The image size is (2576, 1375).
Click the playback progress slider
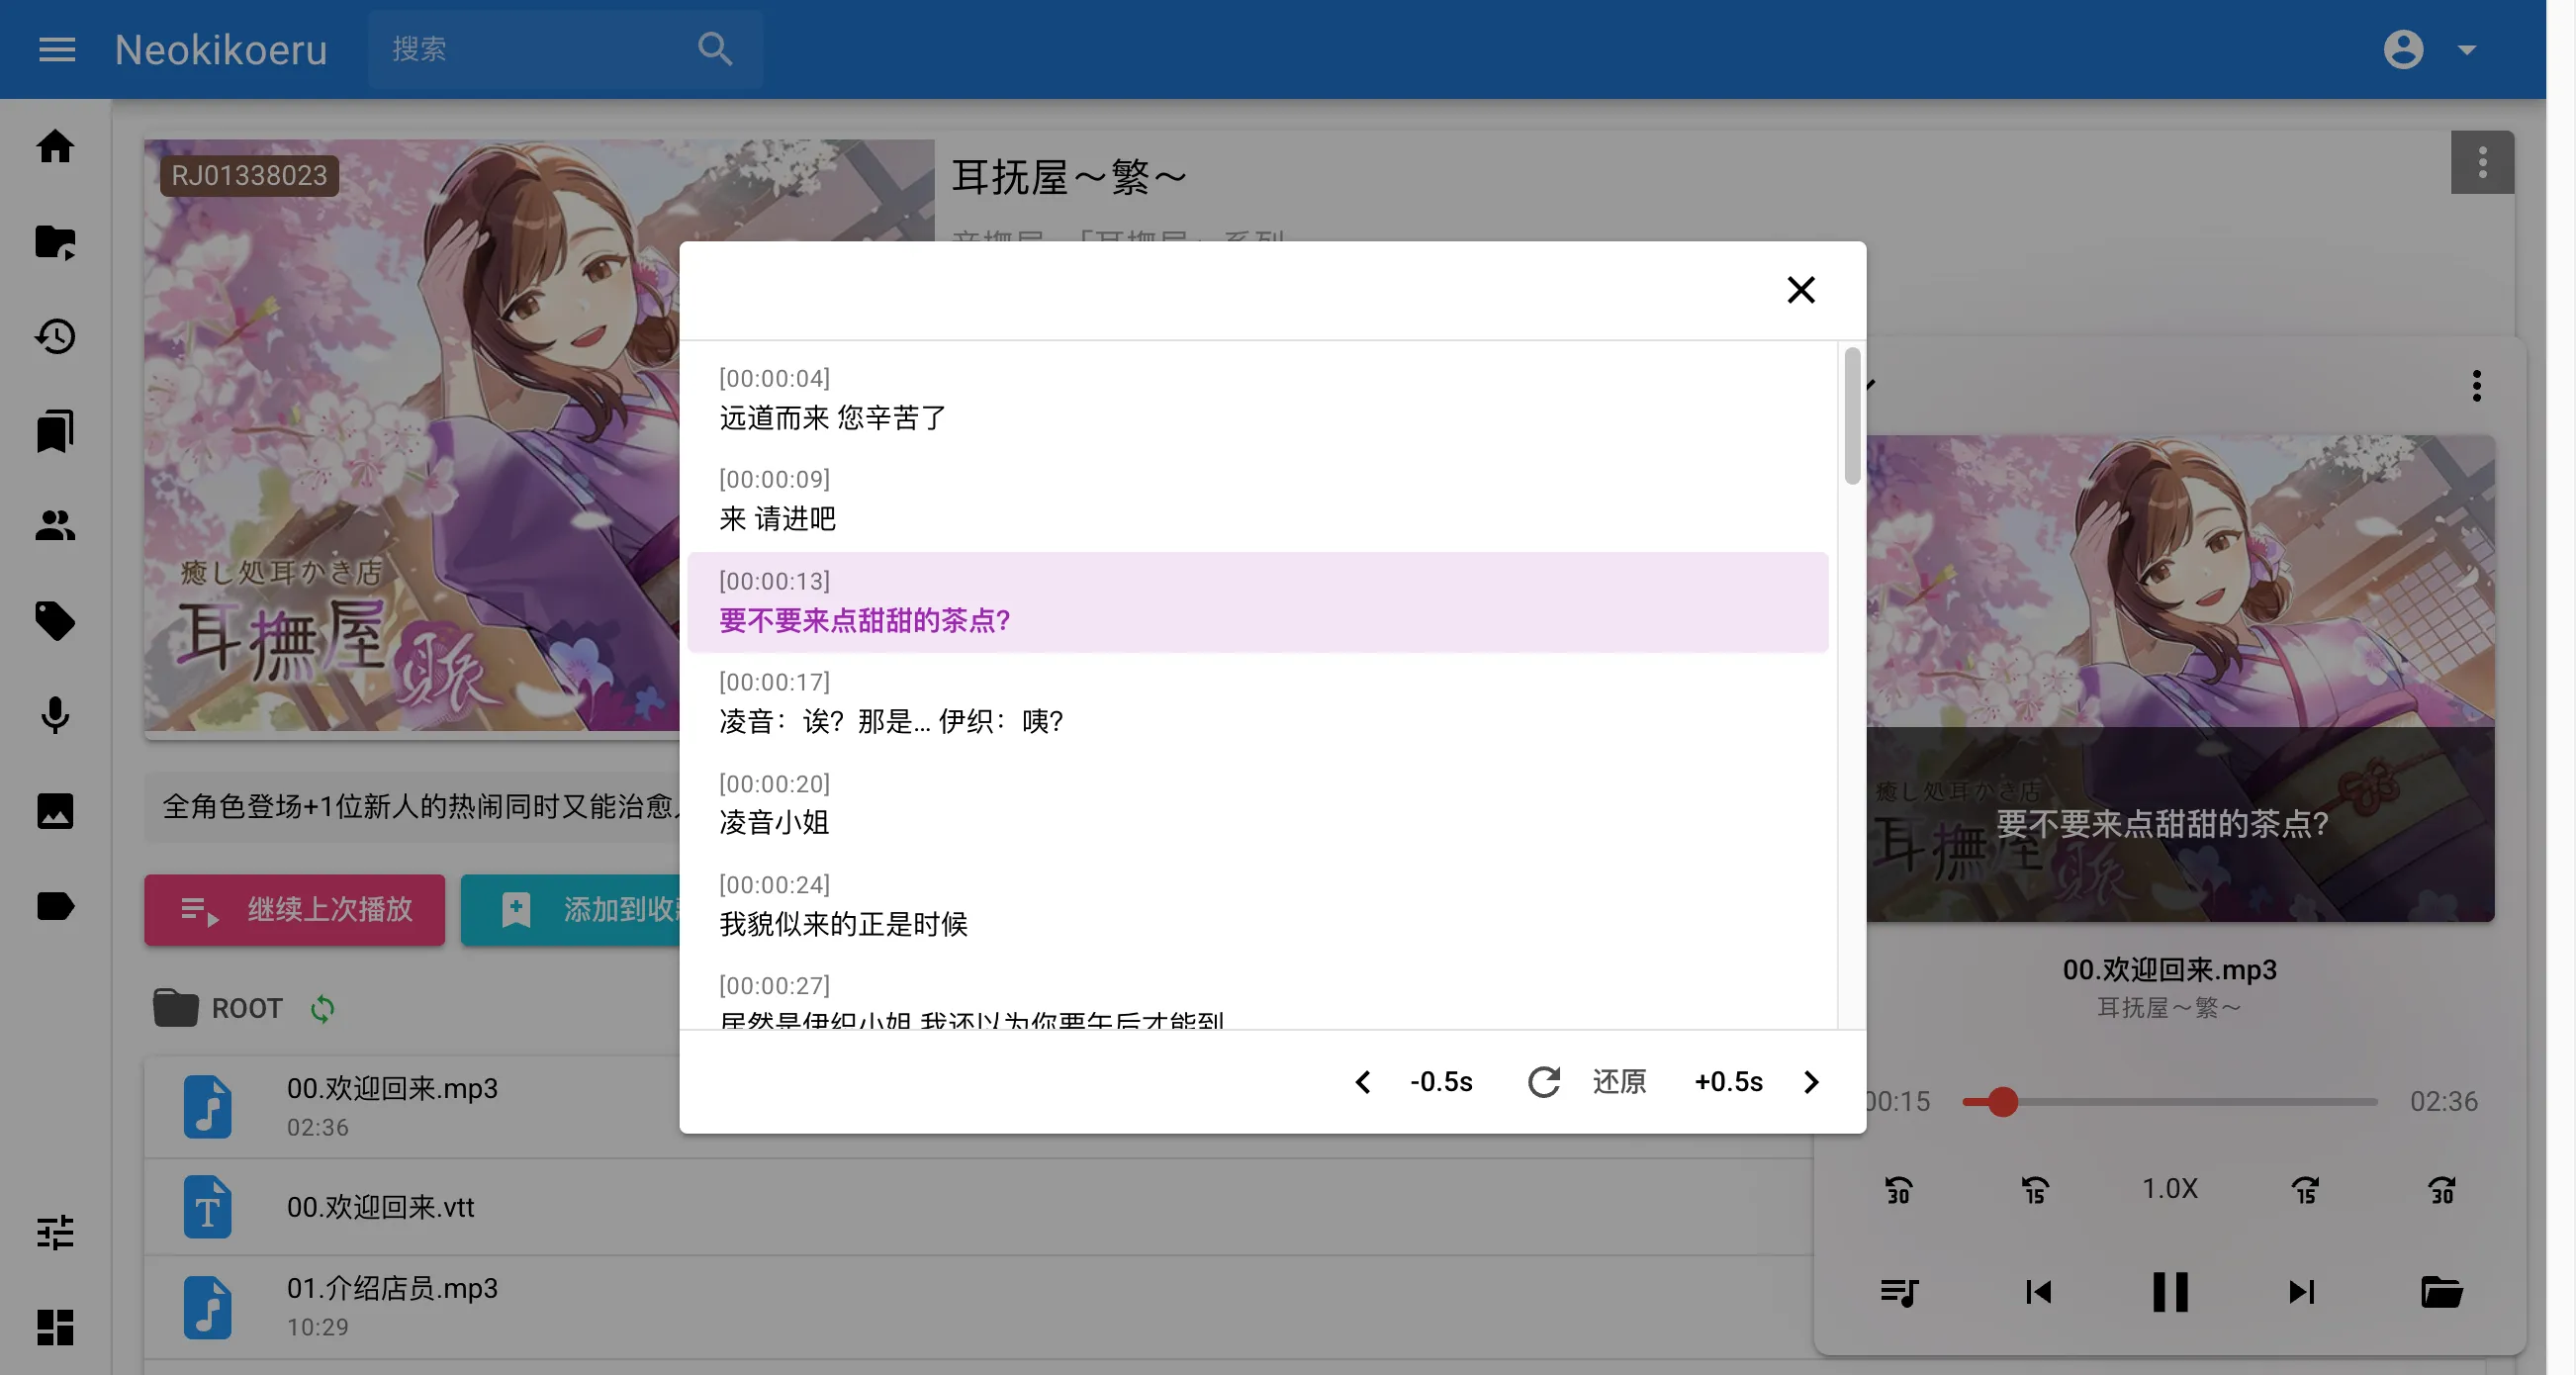point(2170,1102)
